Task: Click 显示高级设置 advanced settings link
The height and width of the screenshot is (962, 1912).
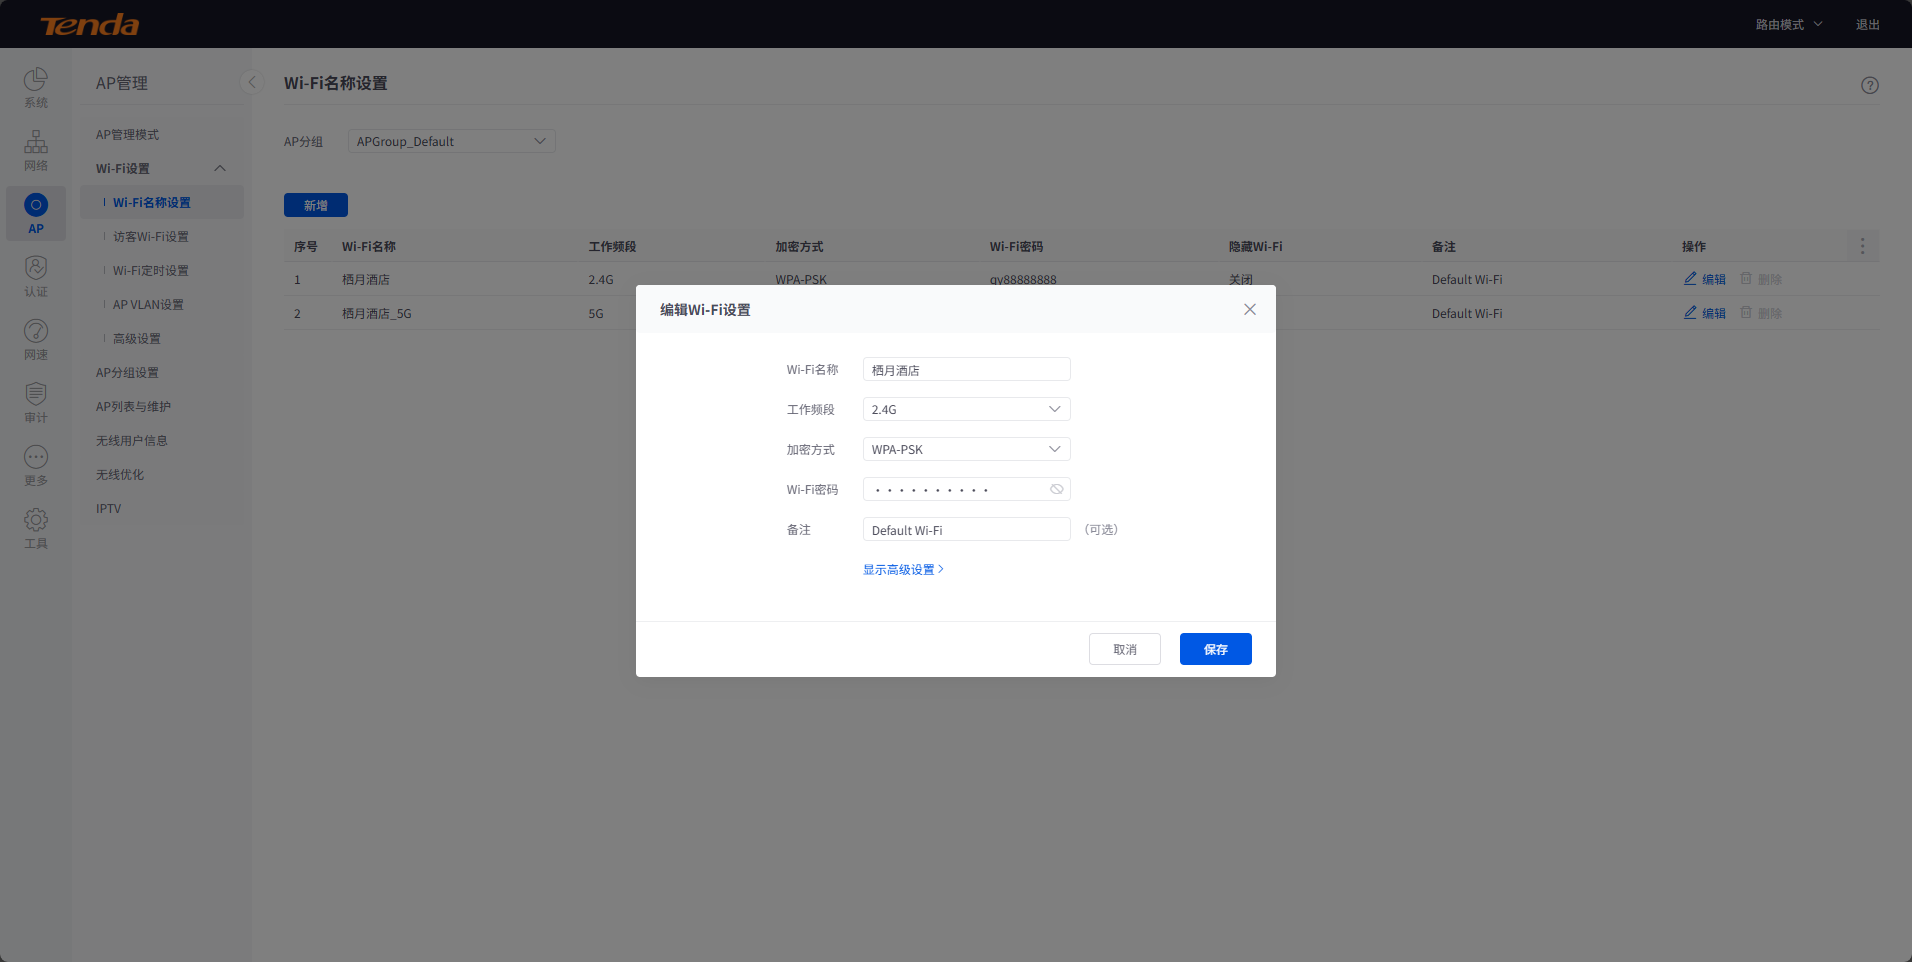Action: 902,569
